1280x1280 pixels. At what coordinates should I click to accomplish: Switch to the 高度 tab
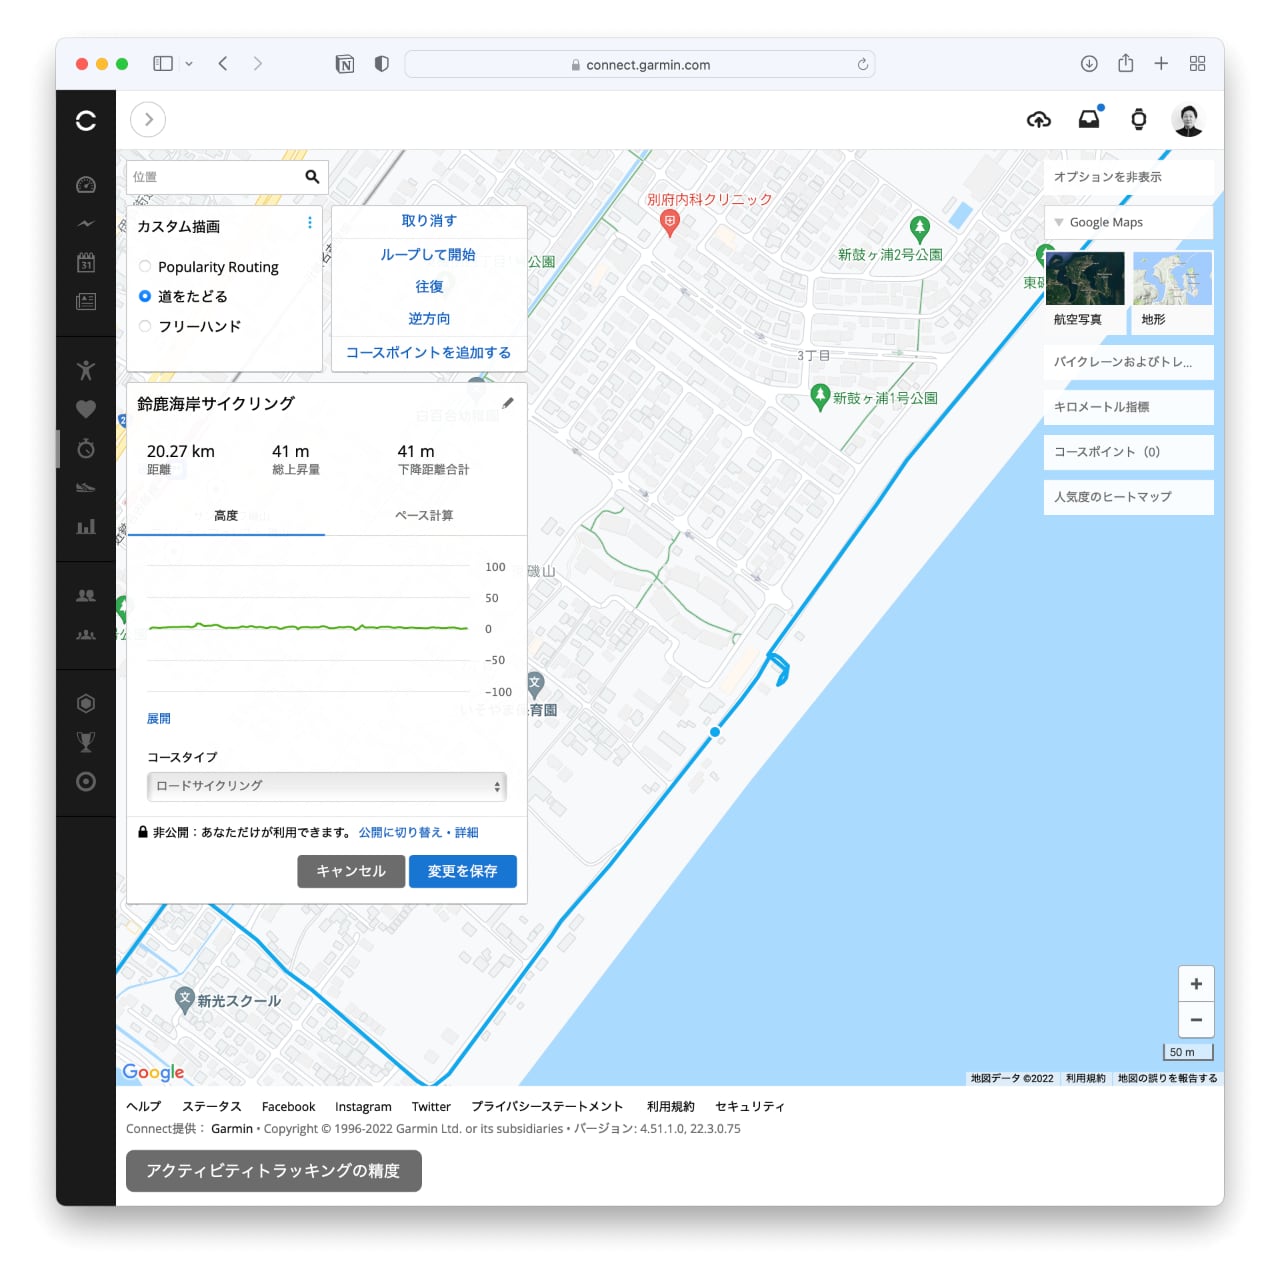pos(226,516)
